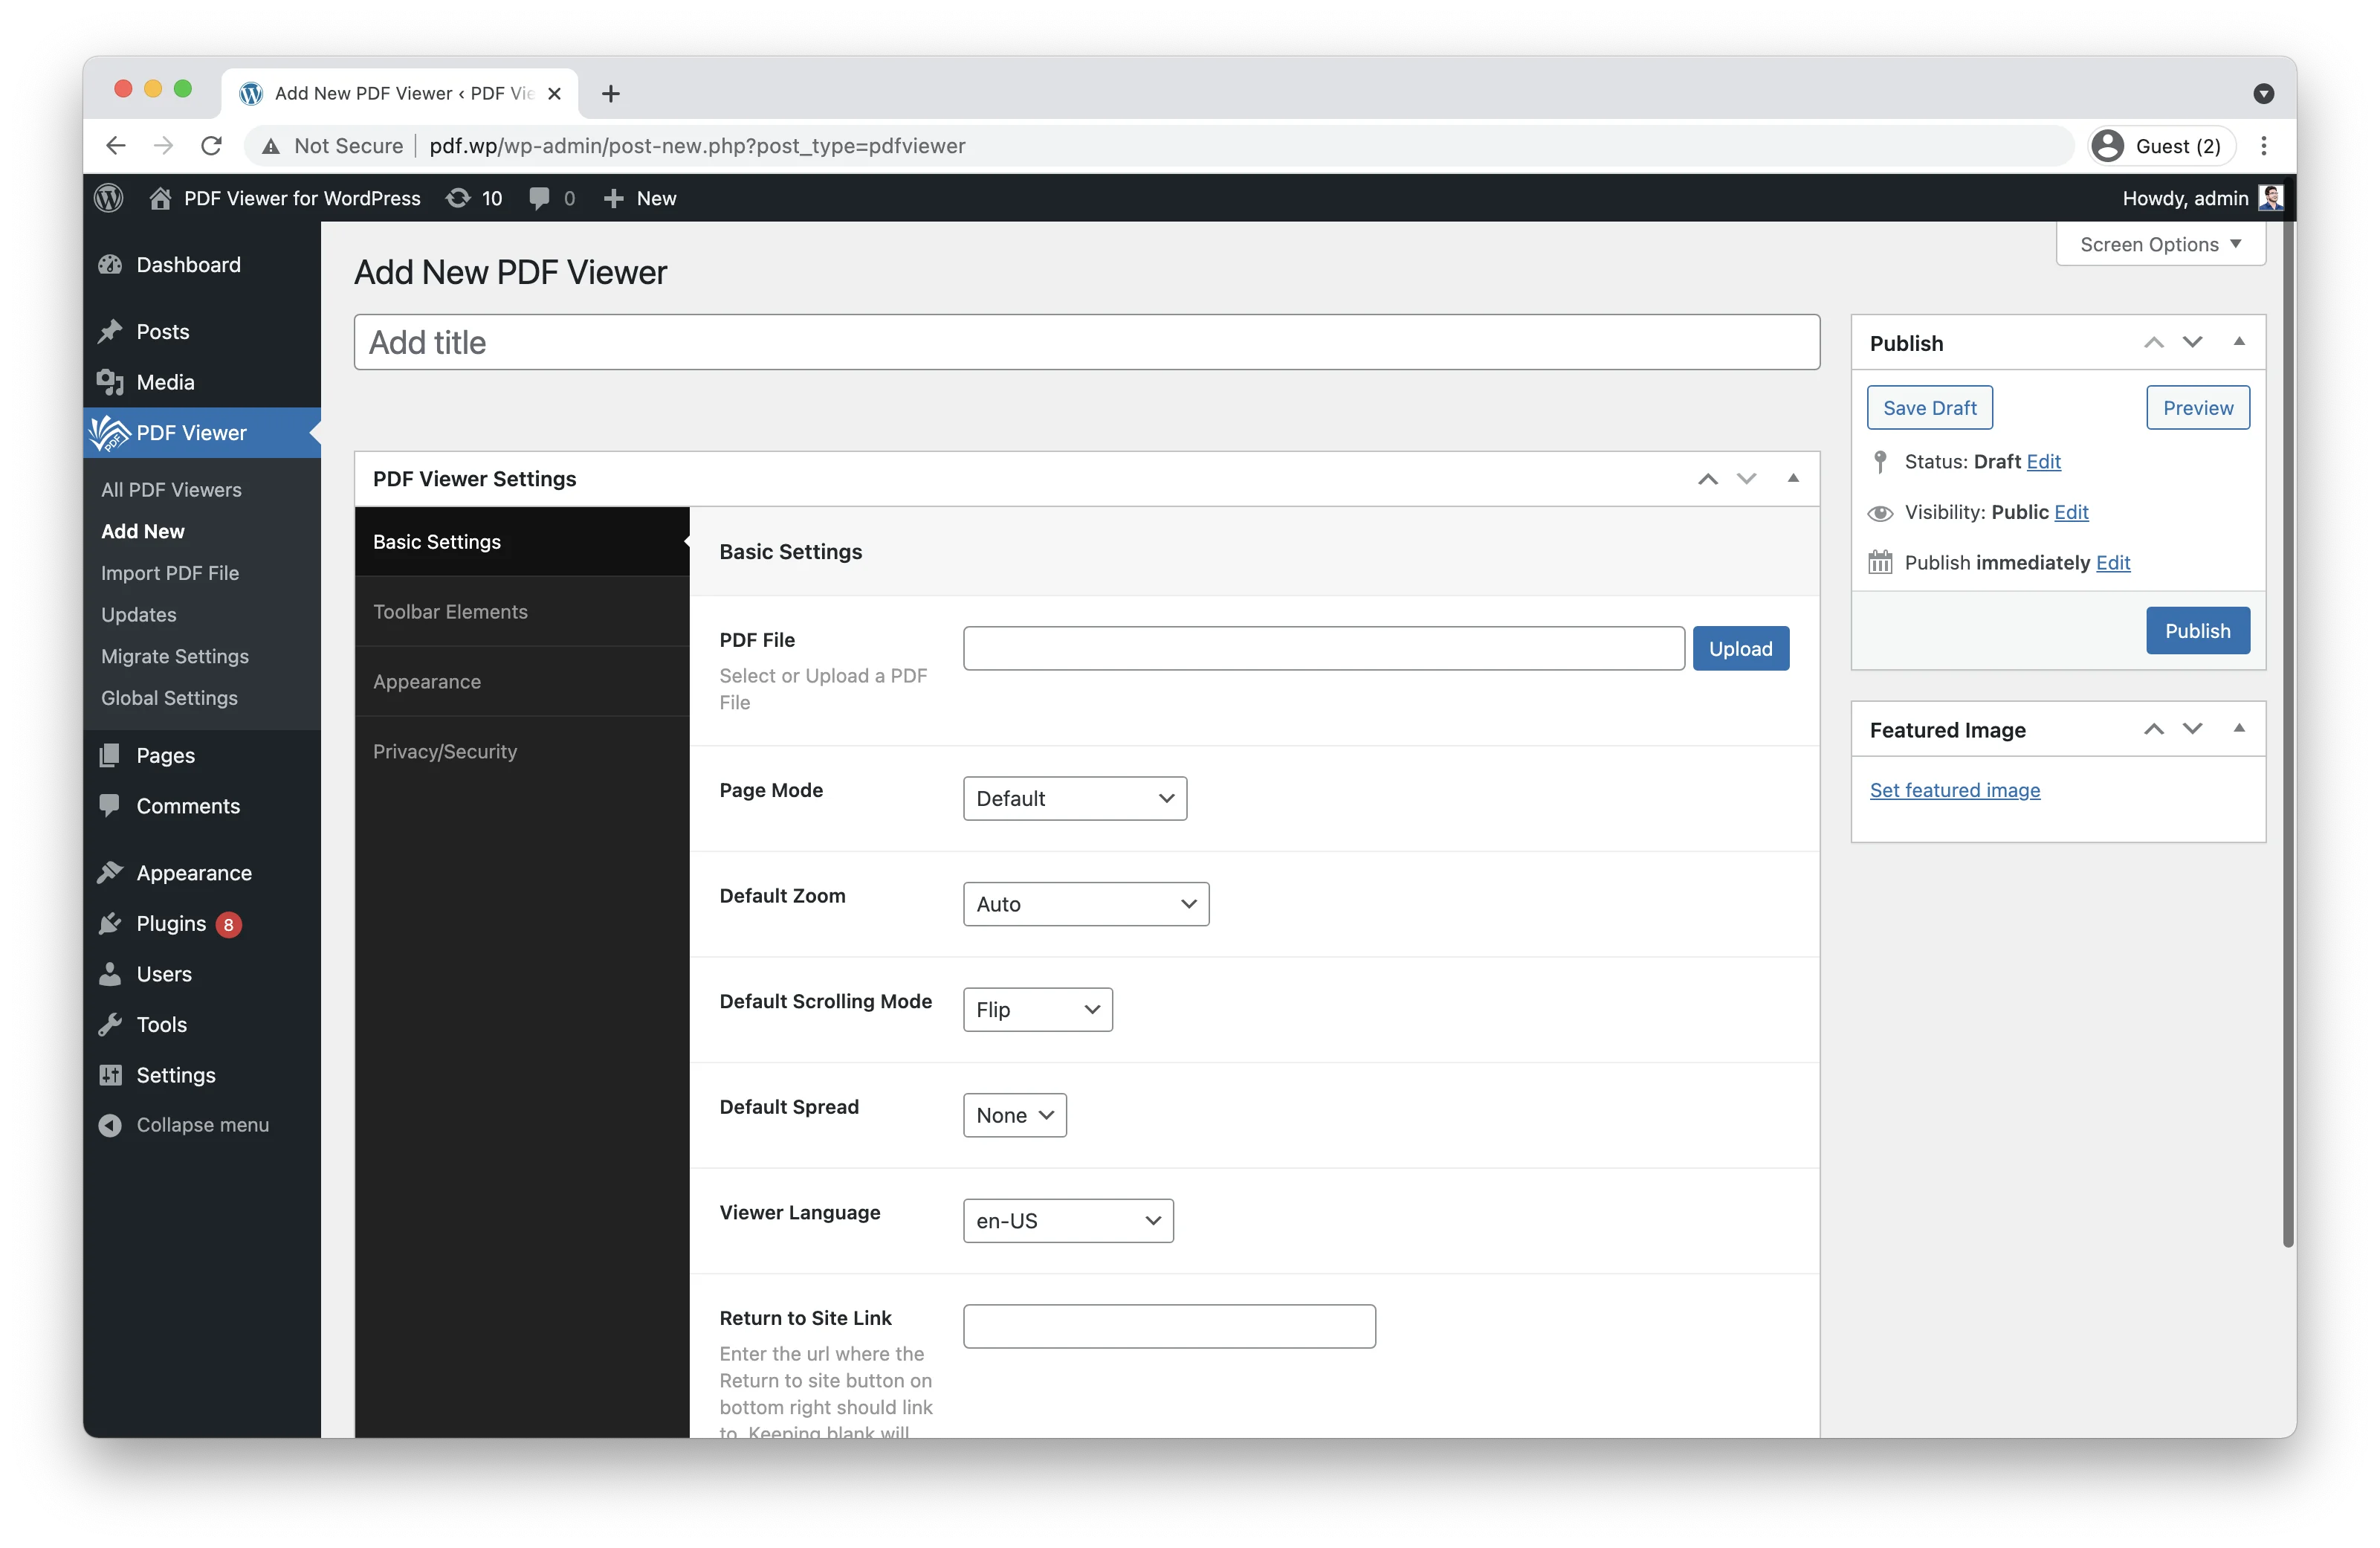
Task: Open the WordPress logo menu
Action: click(108, 197)
